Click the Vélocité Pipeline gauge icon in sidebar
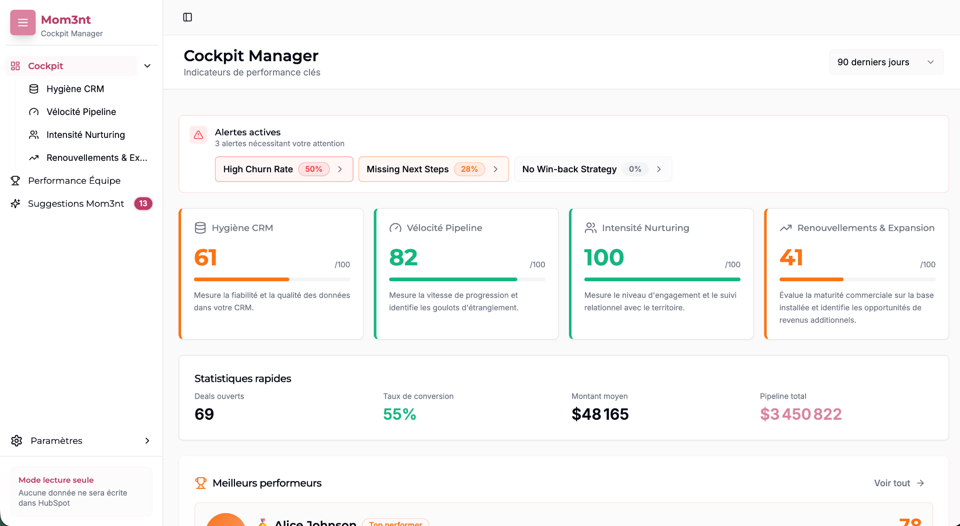960x526 pixels. [x=34, y=112]
